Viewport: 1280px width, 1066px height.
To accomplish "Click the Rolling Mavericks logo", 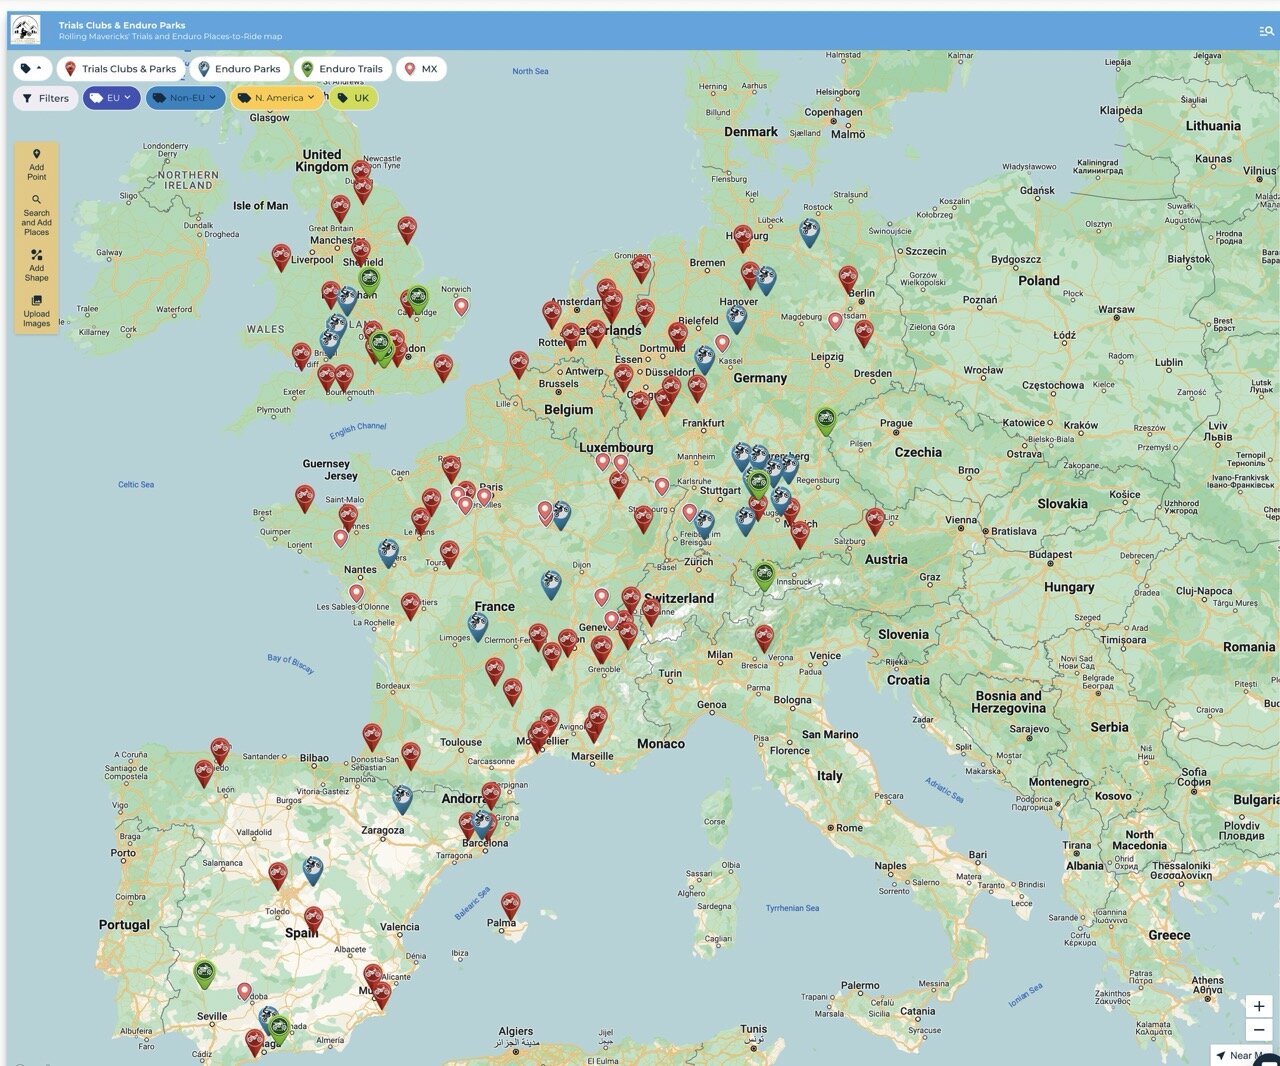I will (25, 30).
